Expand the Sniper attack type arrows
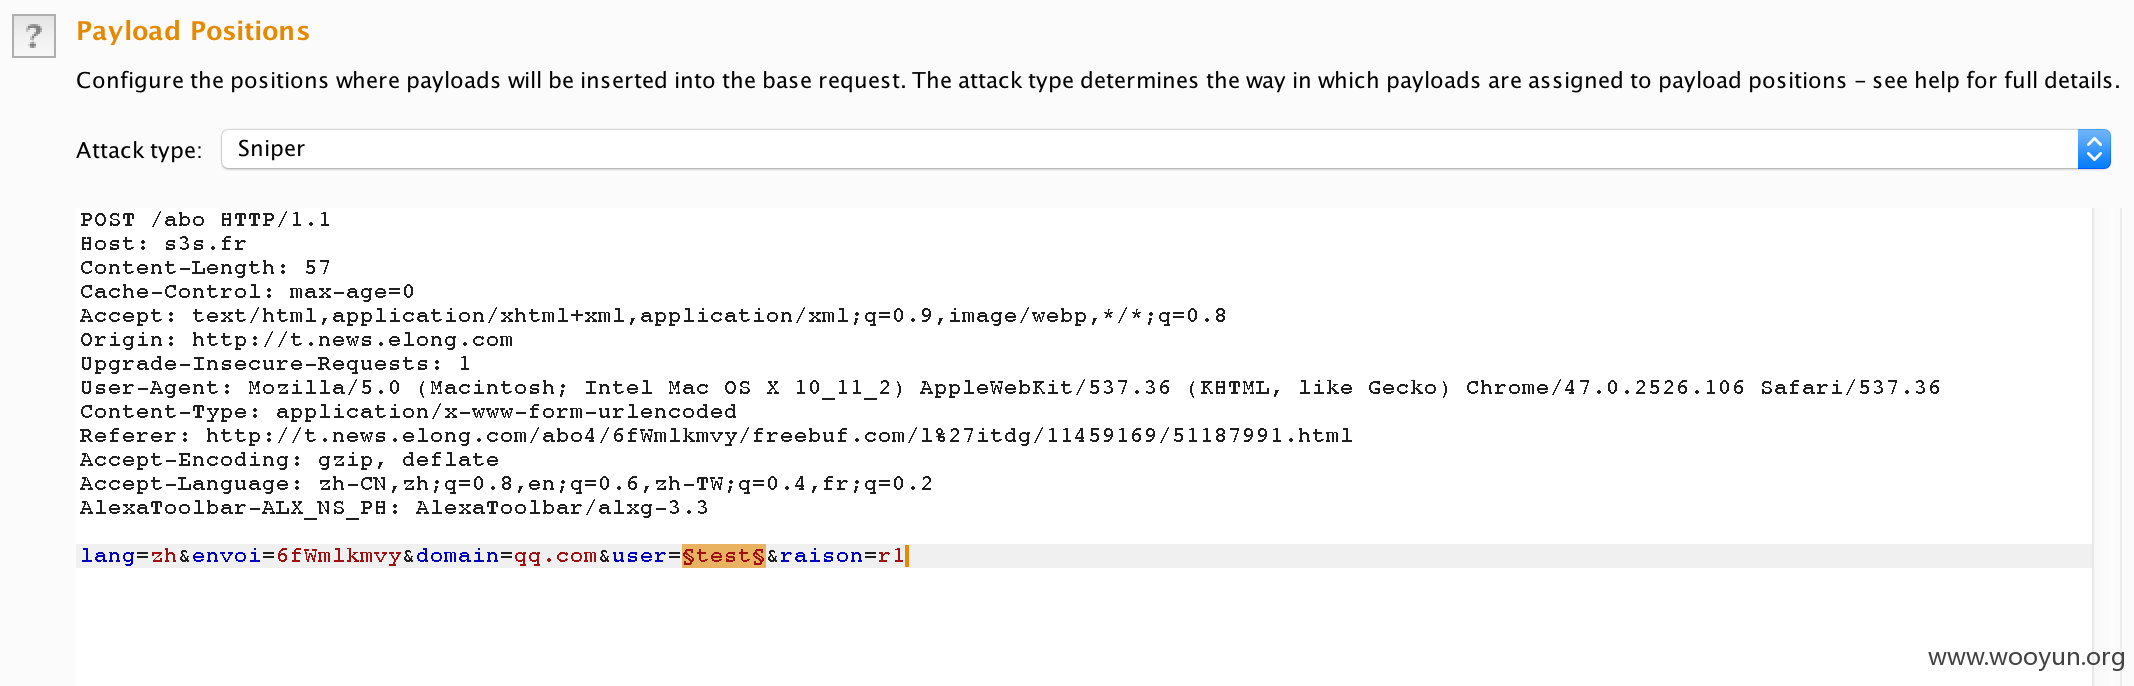 (2094, 149)
